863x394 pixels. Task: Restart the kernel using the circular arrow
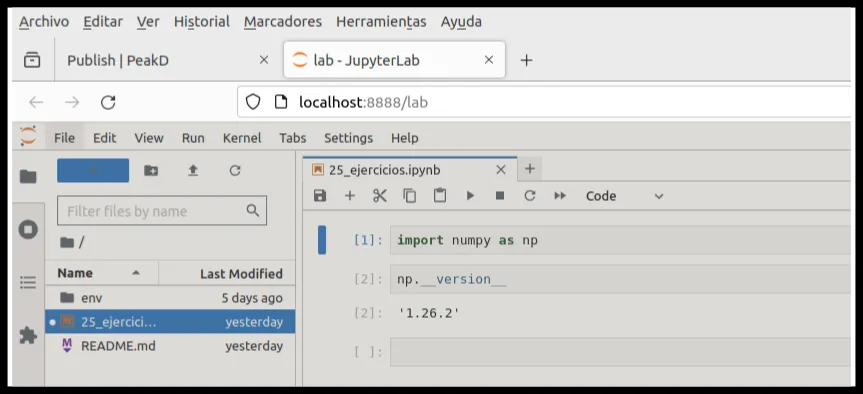[529, 196]
